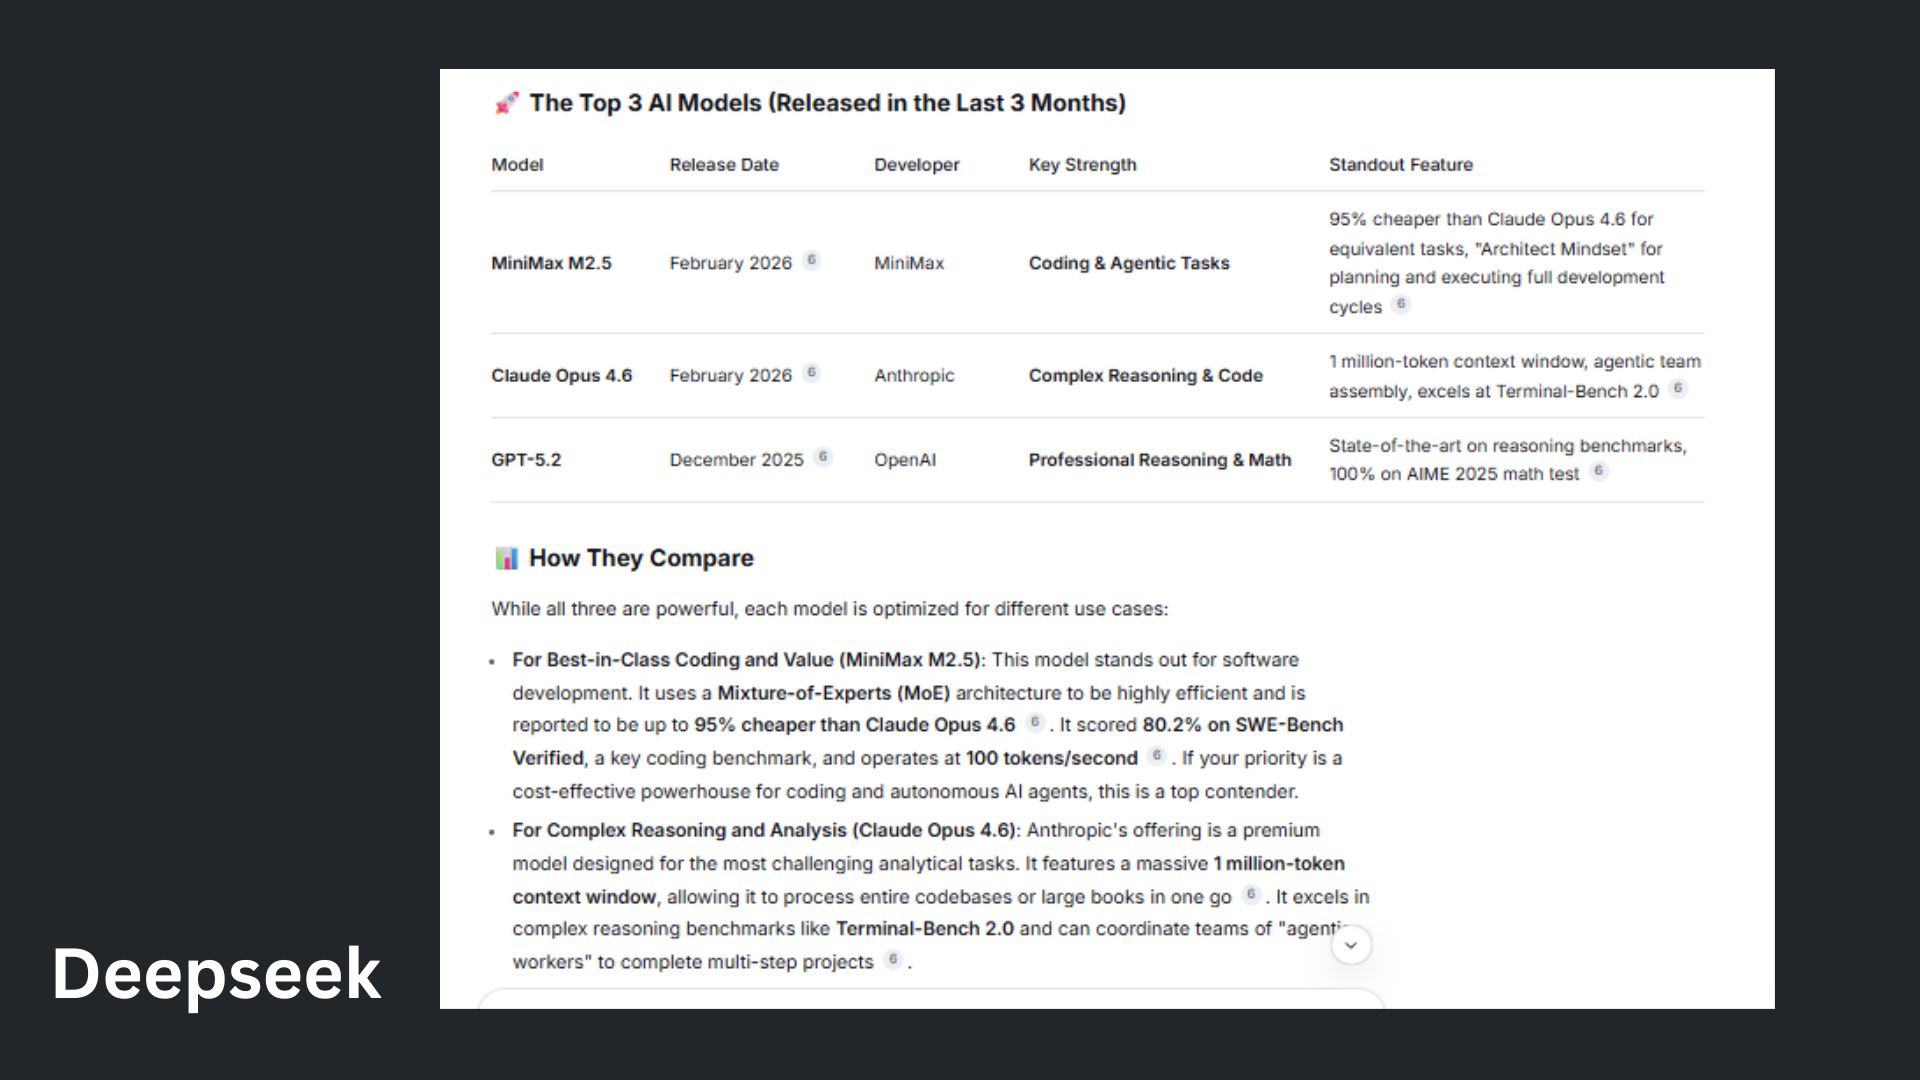Click citation after '95% cheaper than Claude Opus 4.6' paragraph text
The height and width of the screenshot is (1080, 1920).
click(x=1035, y=722)
